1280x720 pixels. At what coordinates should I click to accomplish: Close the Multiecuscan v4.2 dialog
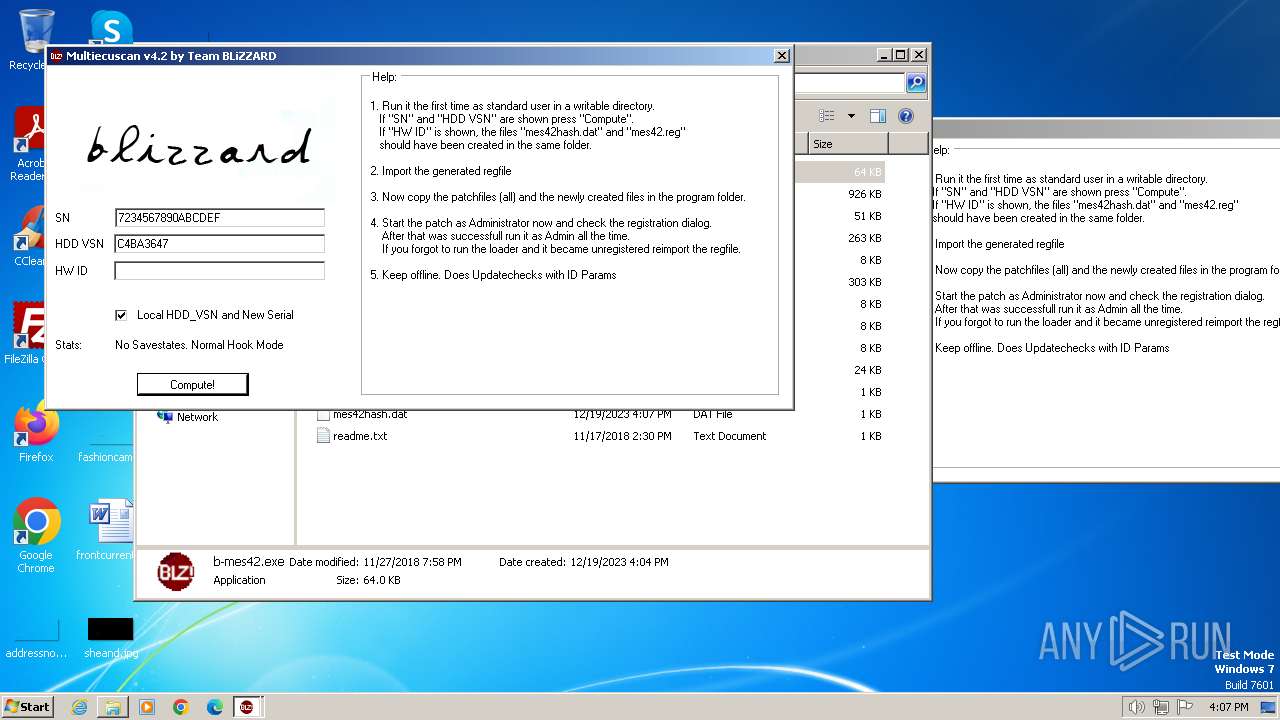pos(782,56)
